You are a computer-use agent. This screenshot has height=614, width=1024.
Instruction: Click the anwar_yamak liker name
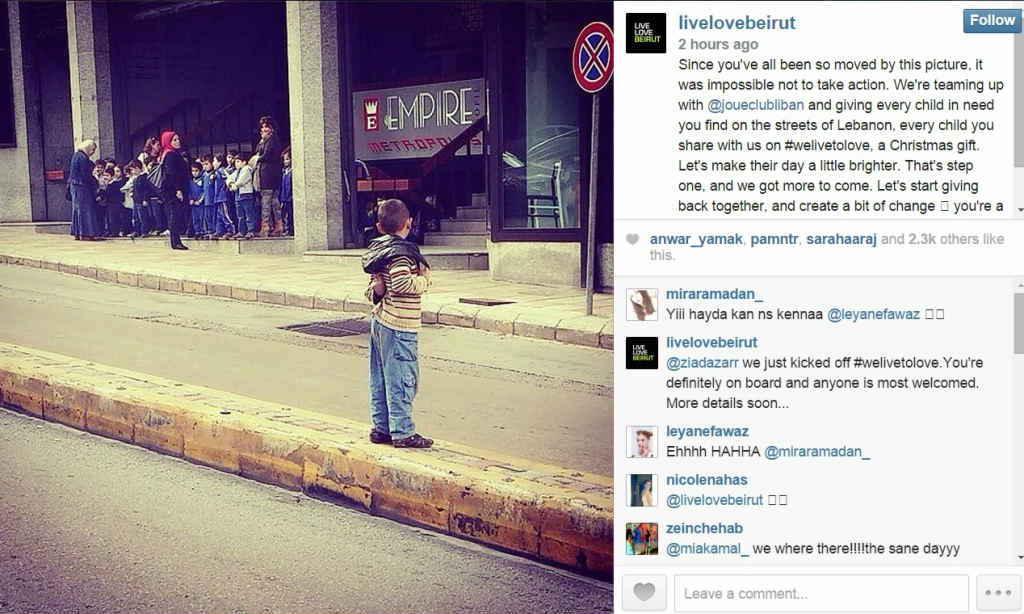696,239
